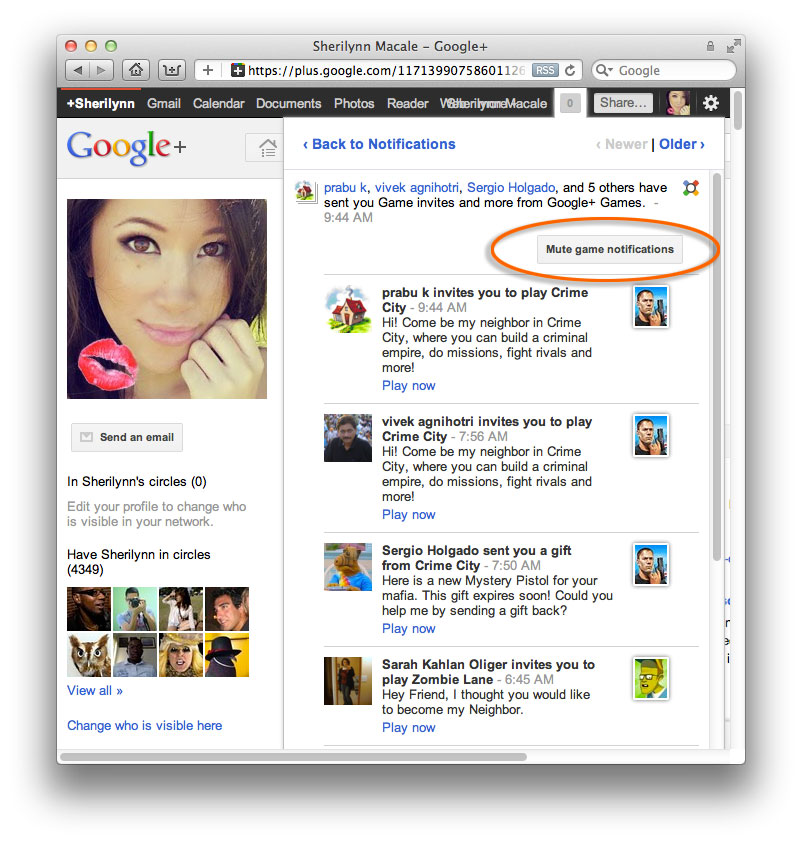Open Top Sites crown icon in toolbar
This screenshot has height=843, width=802.
point(171,70)
